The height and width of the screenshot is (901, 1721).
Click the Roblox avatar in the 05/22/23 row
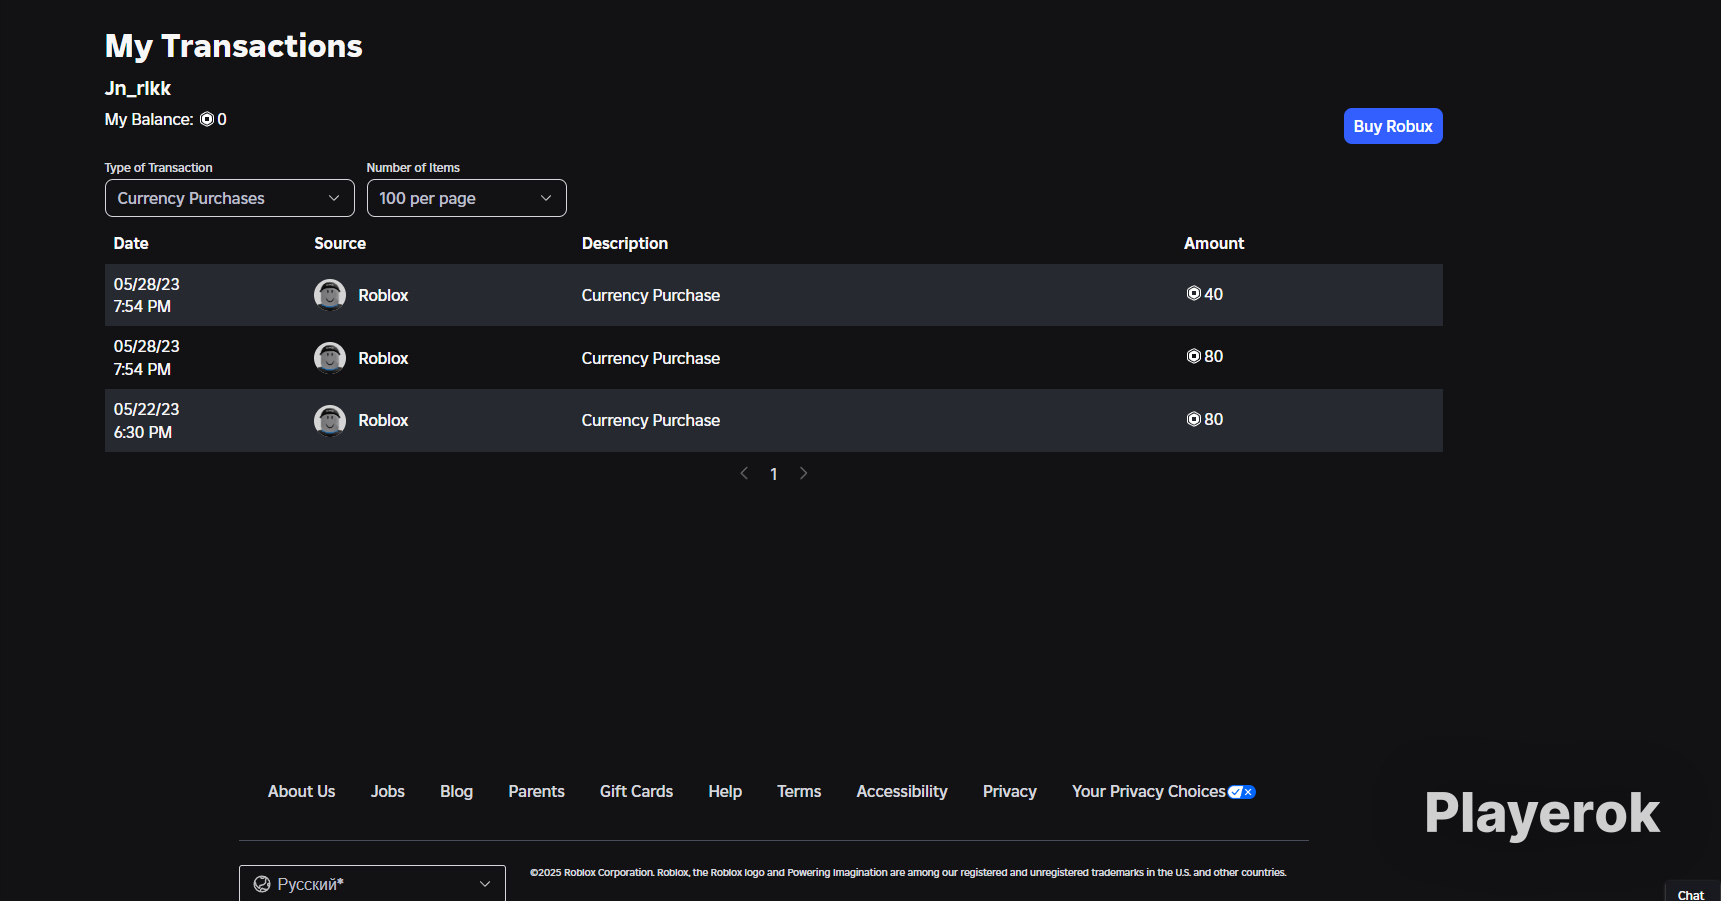click(330, 420)
